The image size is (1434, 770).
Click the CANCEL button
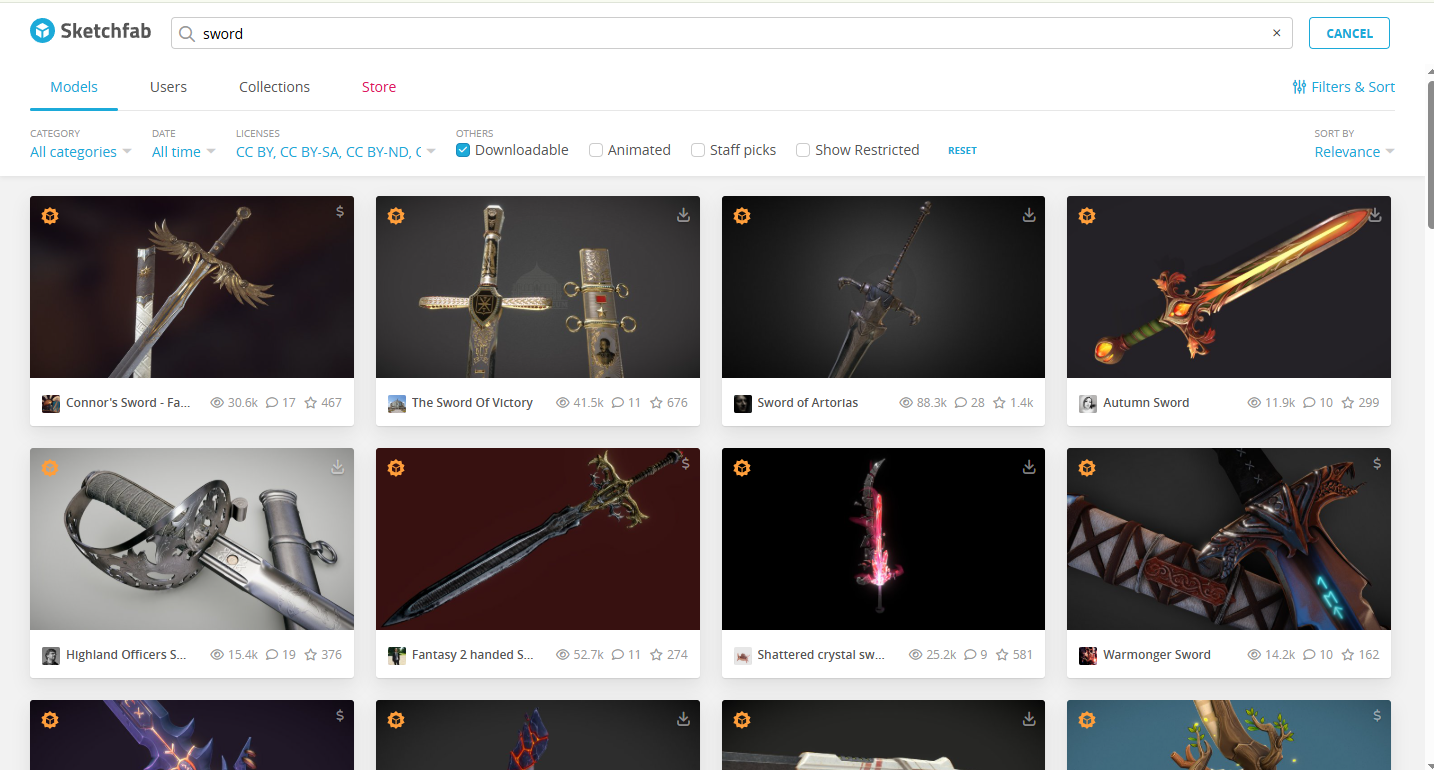pyautogui.click(x=1349, y=33)
